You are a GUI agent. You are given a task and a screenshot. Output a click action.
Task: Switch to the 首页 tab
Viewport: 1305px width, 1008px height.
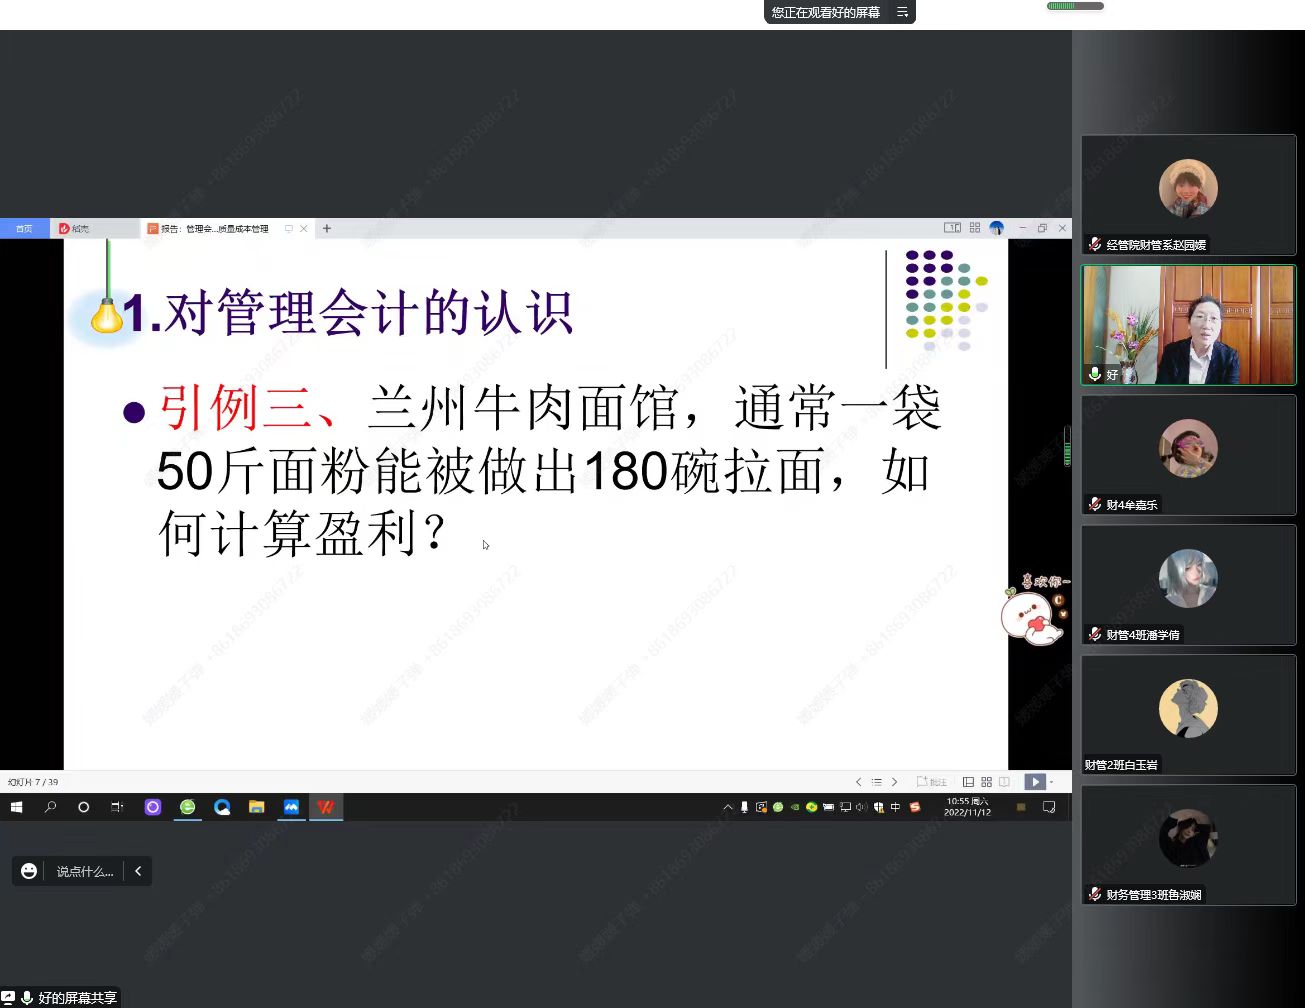(24, 228)
